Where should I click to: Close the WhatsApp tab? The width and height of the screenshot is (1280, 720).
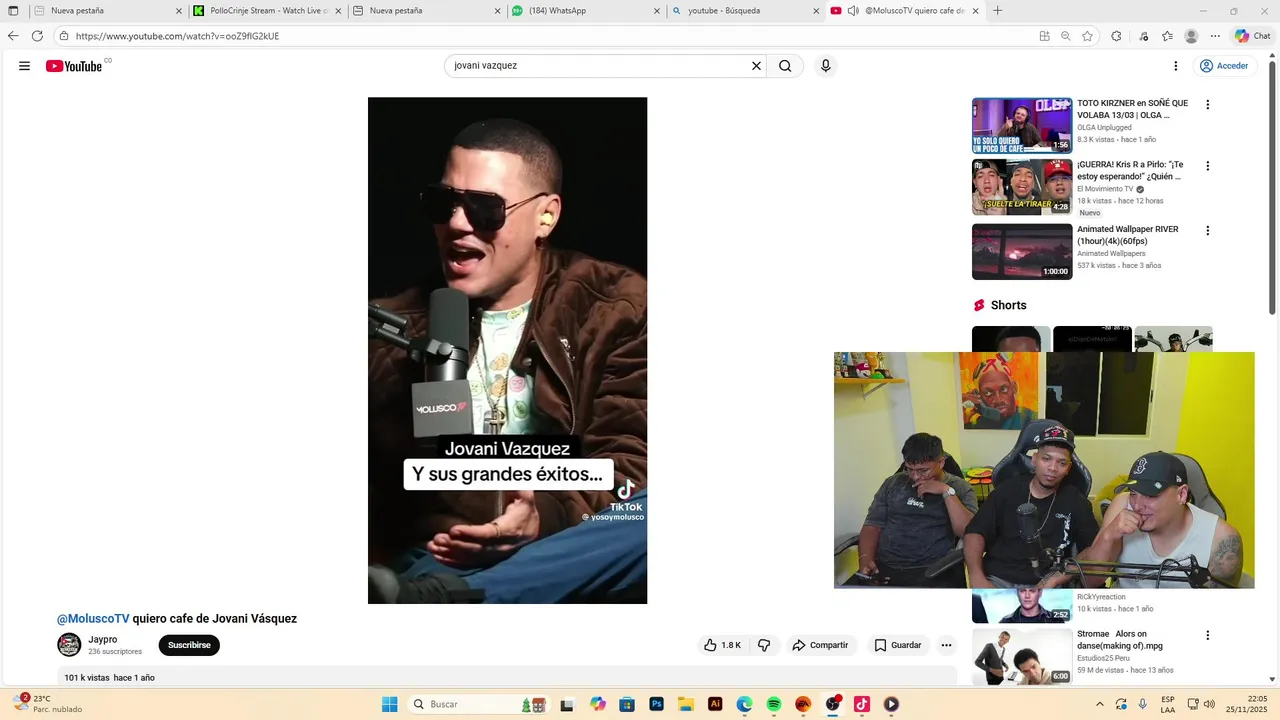click(x=657, y=11)
